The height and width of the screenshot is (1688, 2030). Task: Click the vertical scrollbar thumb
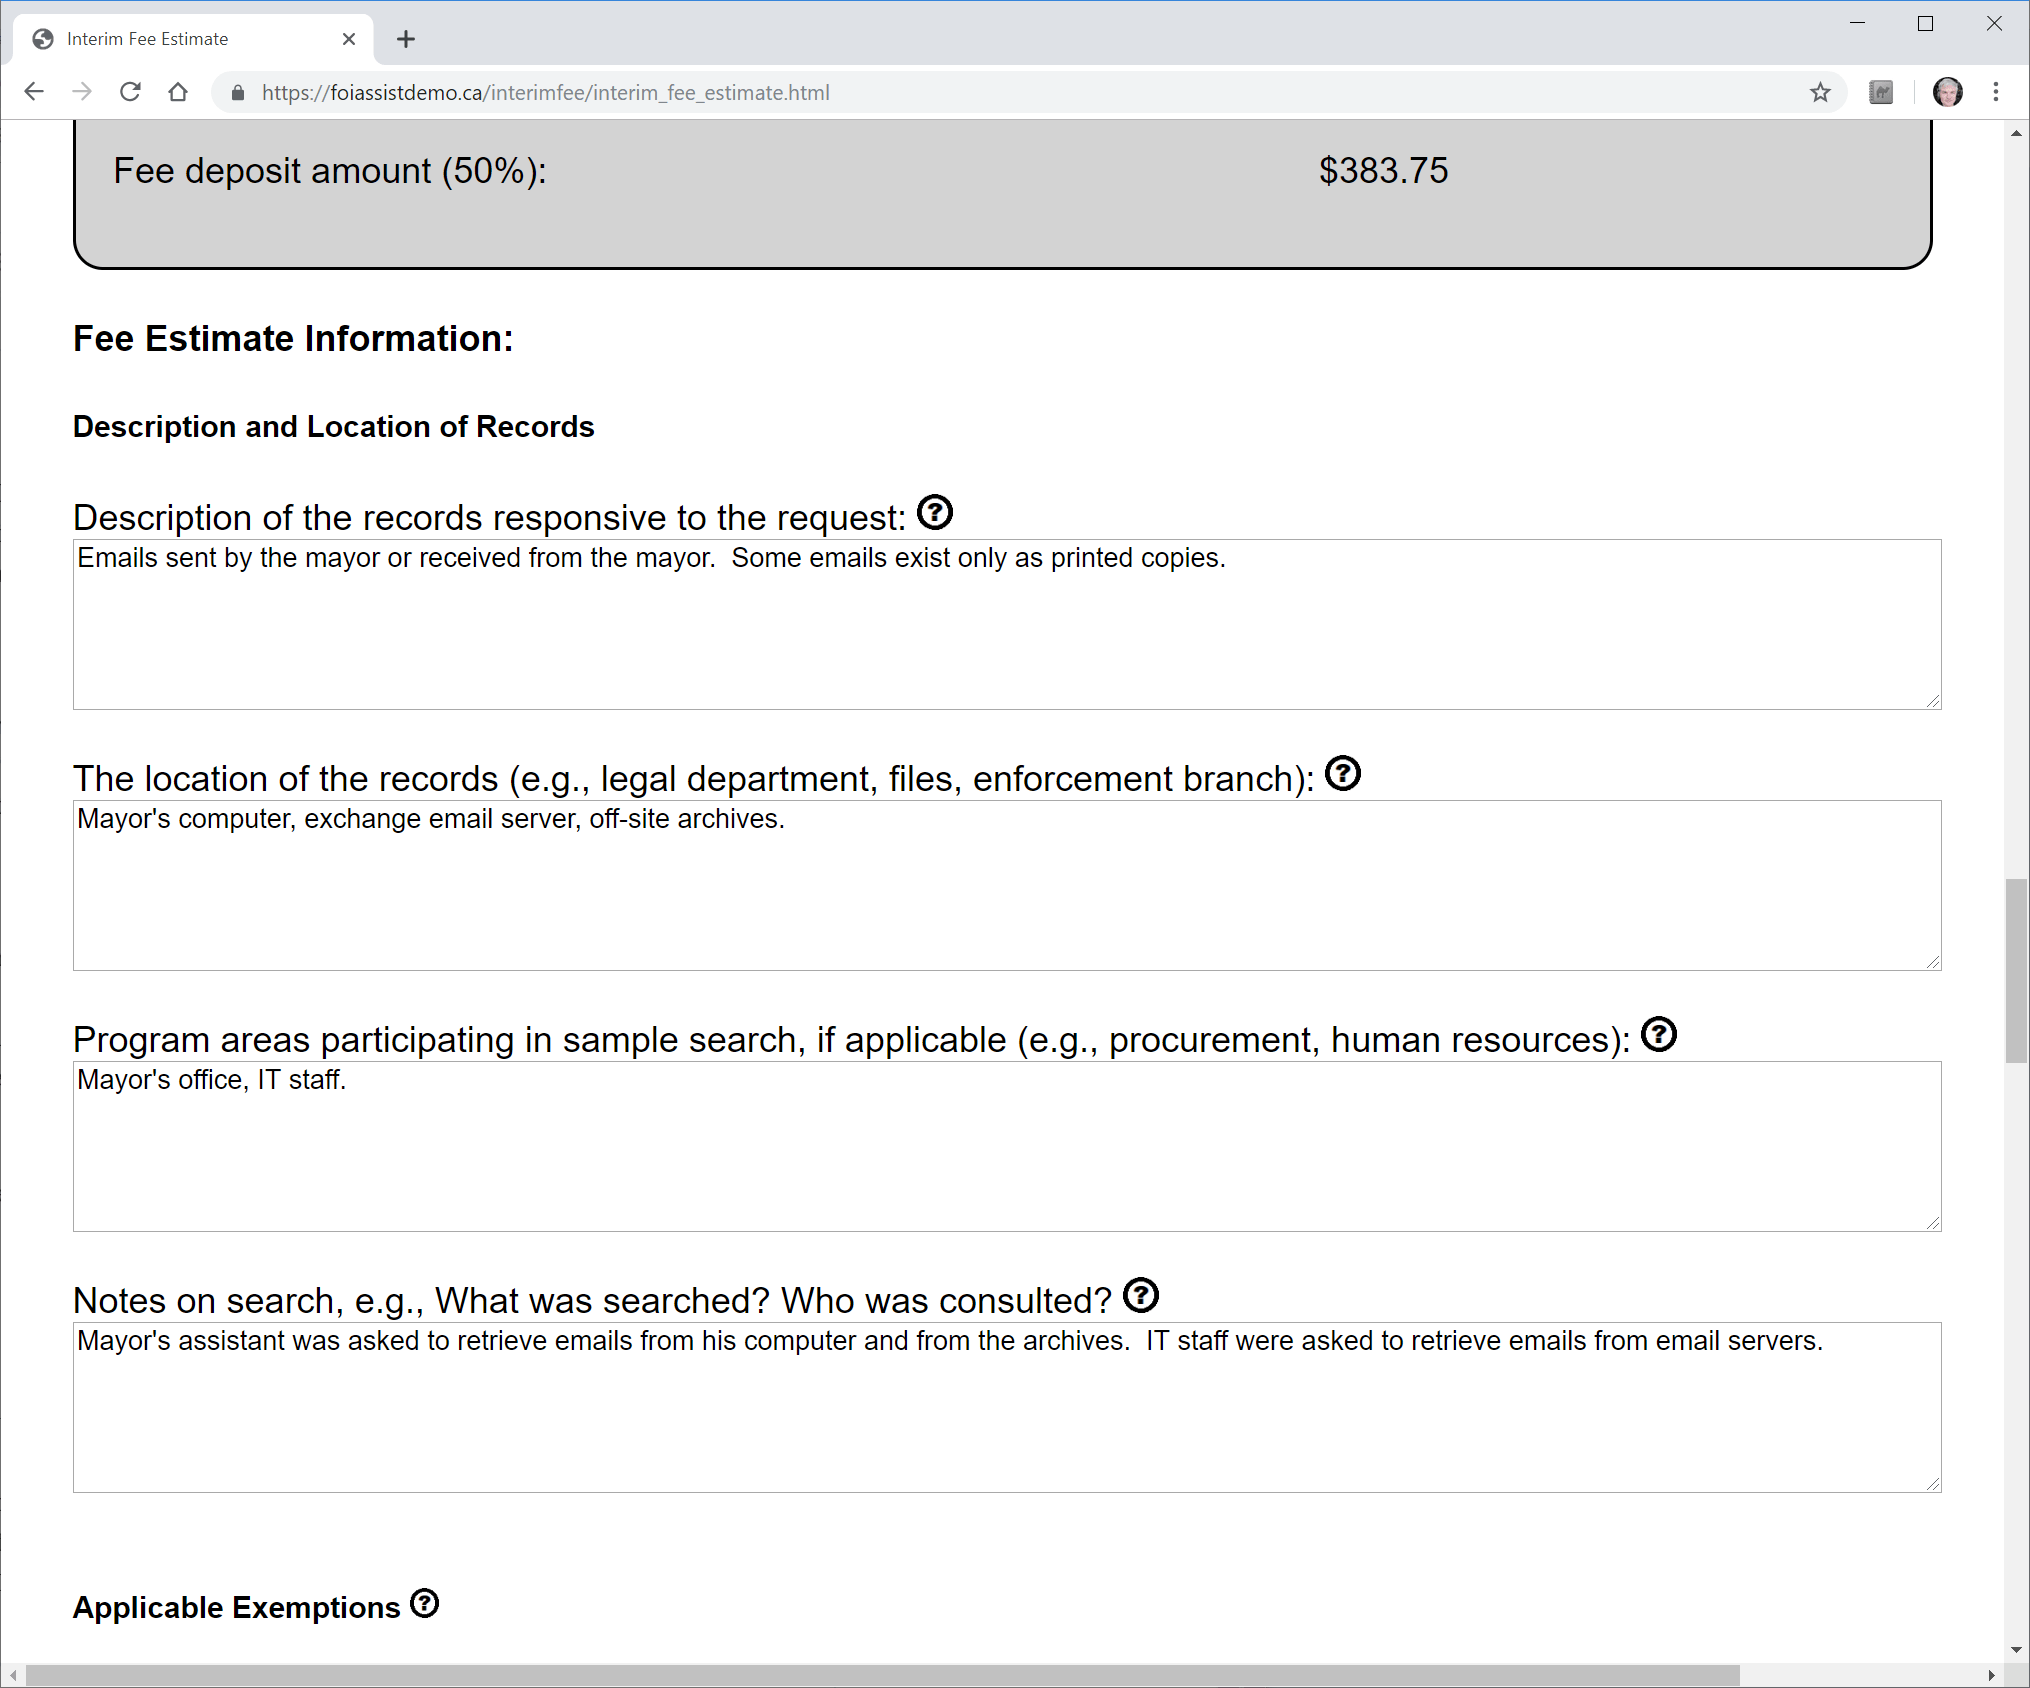2016,970
